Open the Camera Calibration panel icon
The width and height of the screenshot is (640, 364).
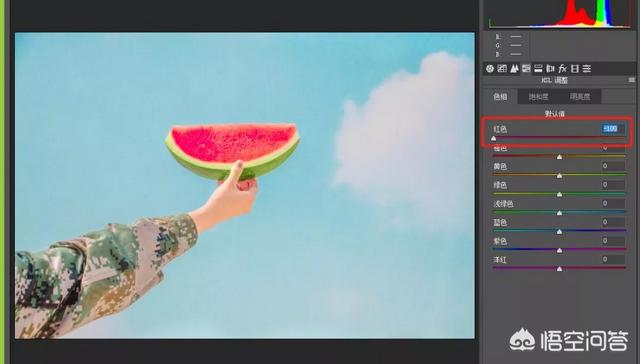575,69
